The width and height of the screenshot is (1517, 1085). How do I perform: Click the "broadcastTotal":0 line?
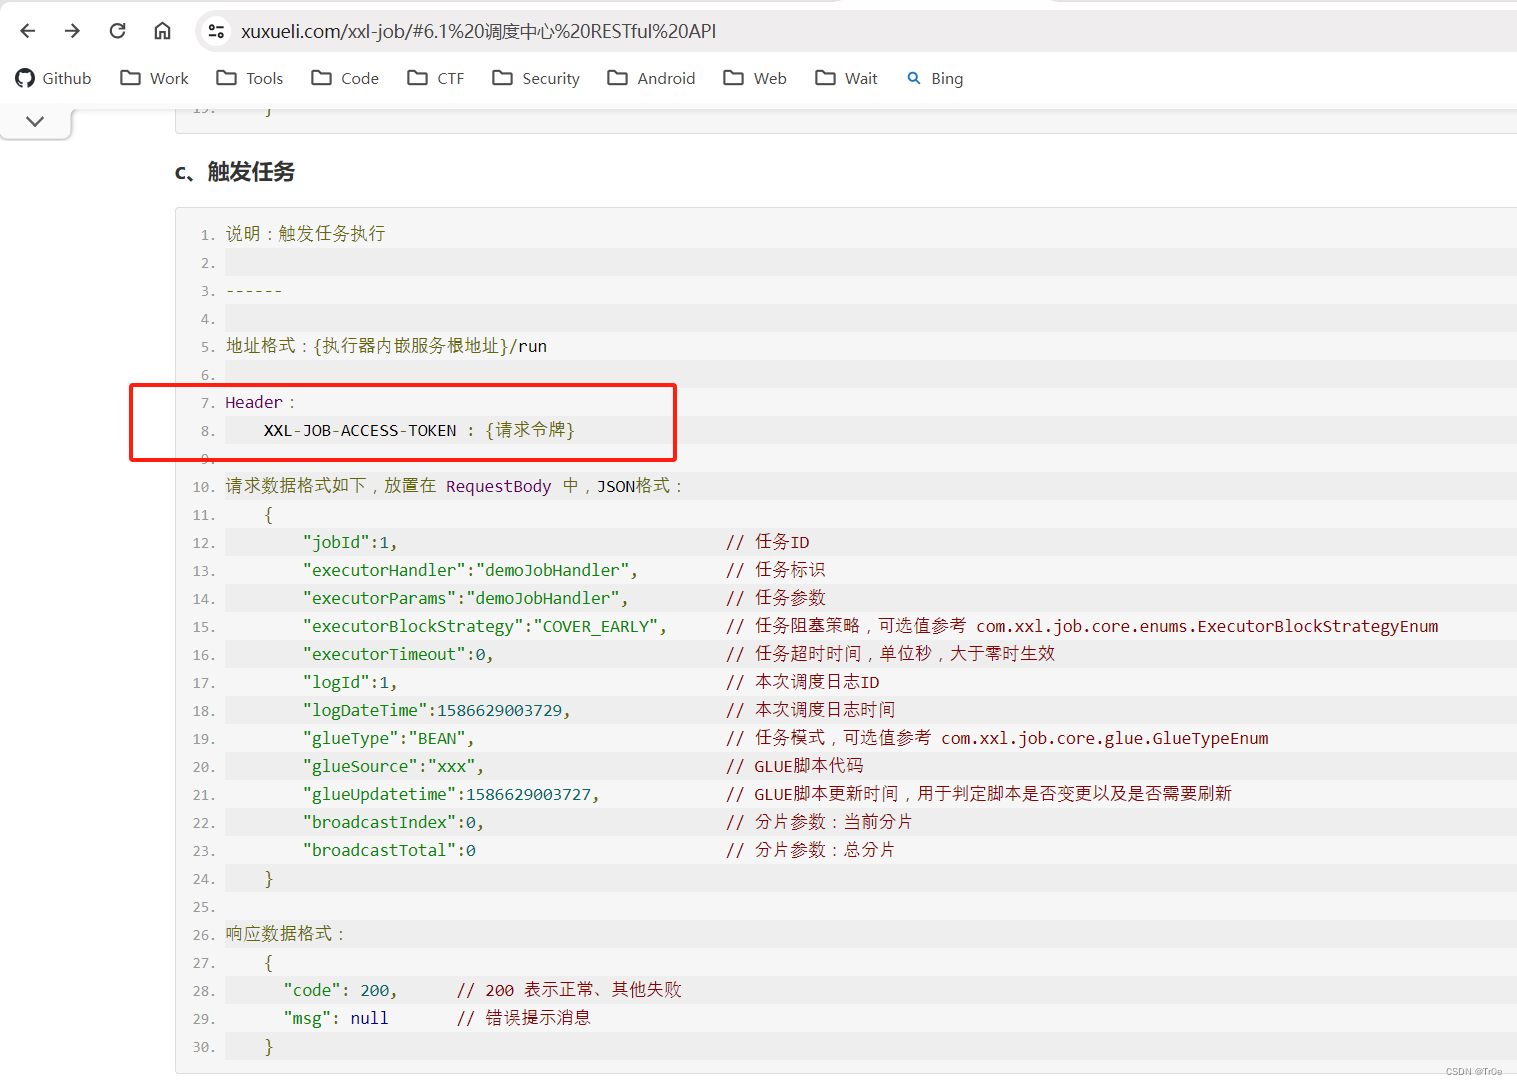pos(389,850)
